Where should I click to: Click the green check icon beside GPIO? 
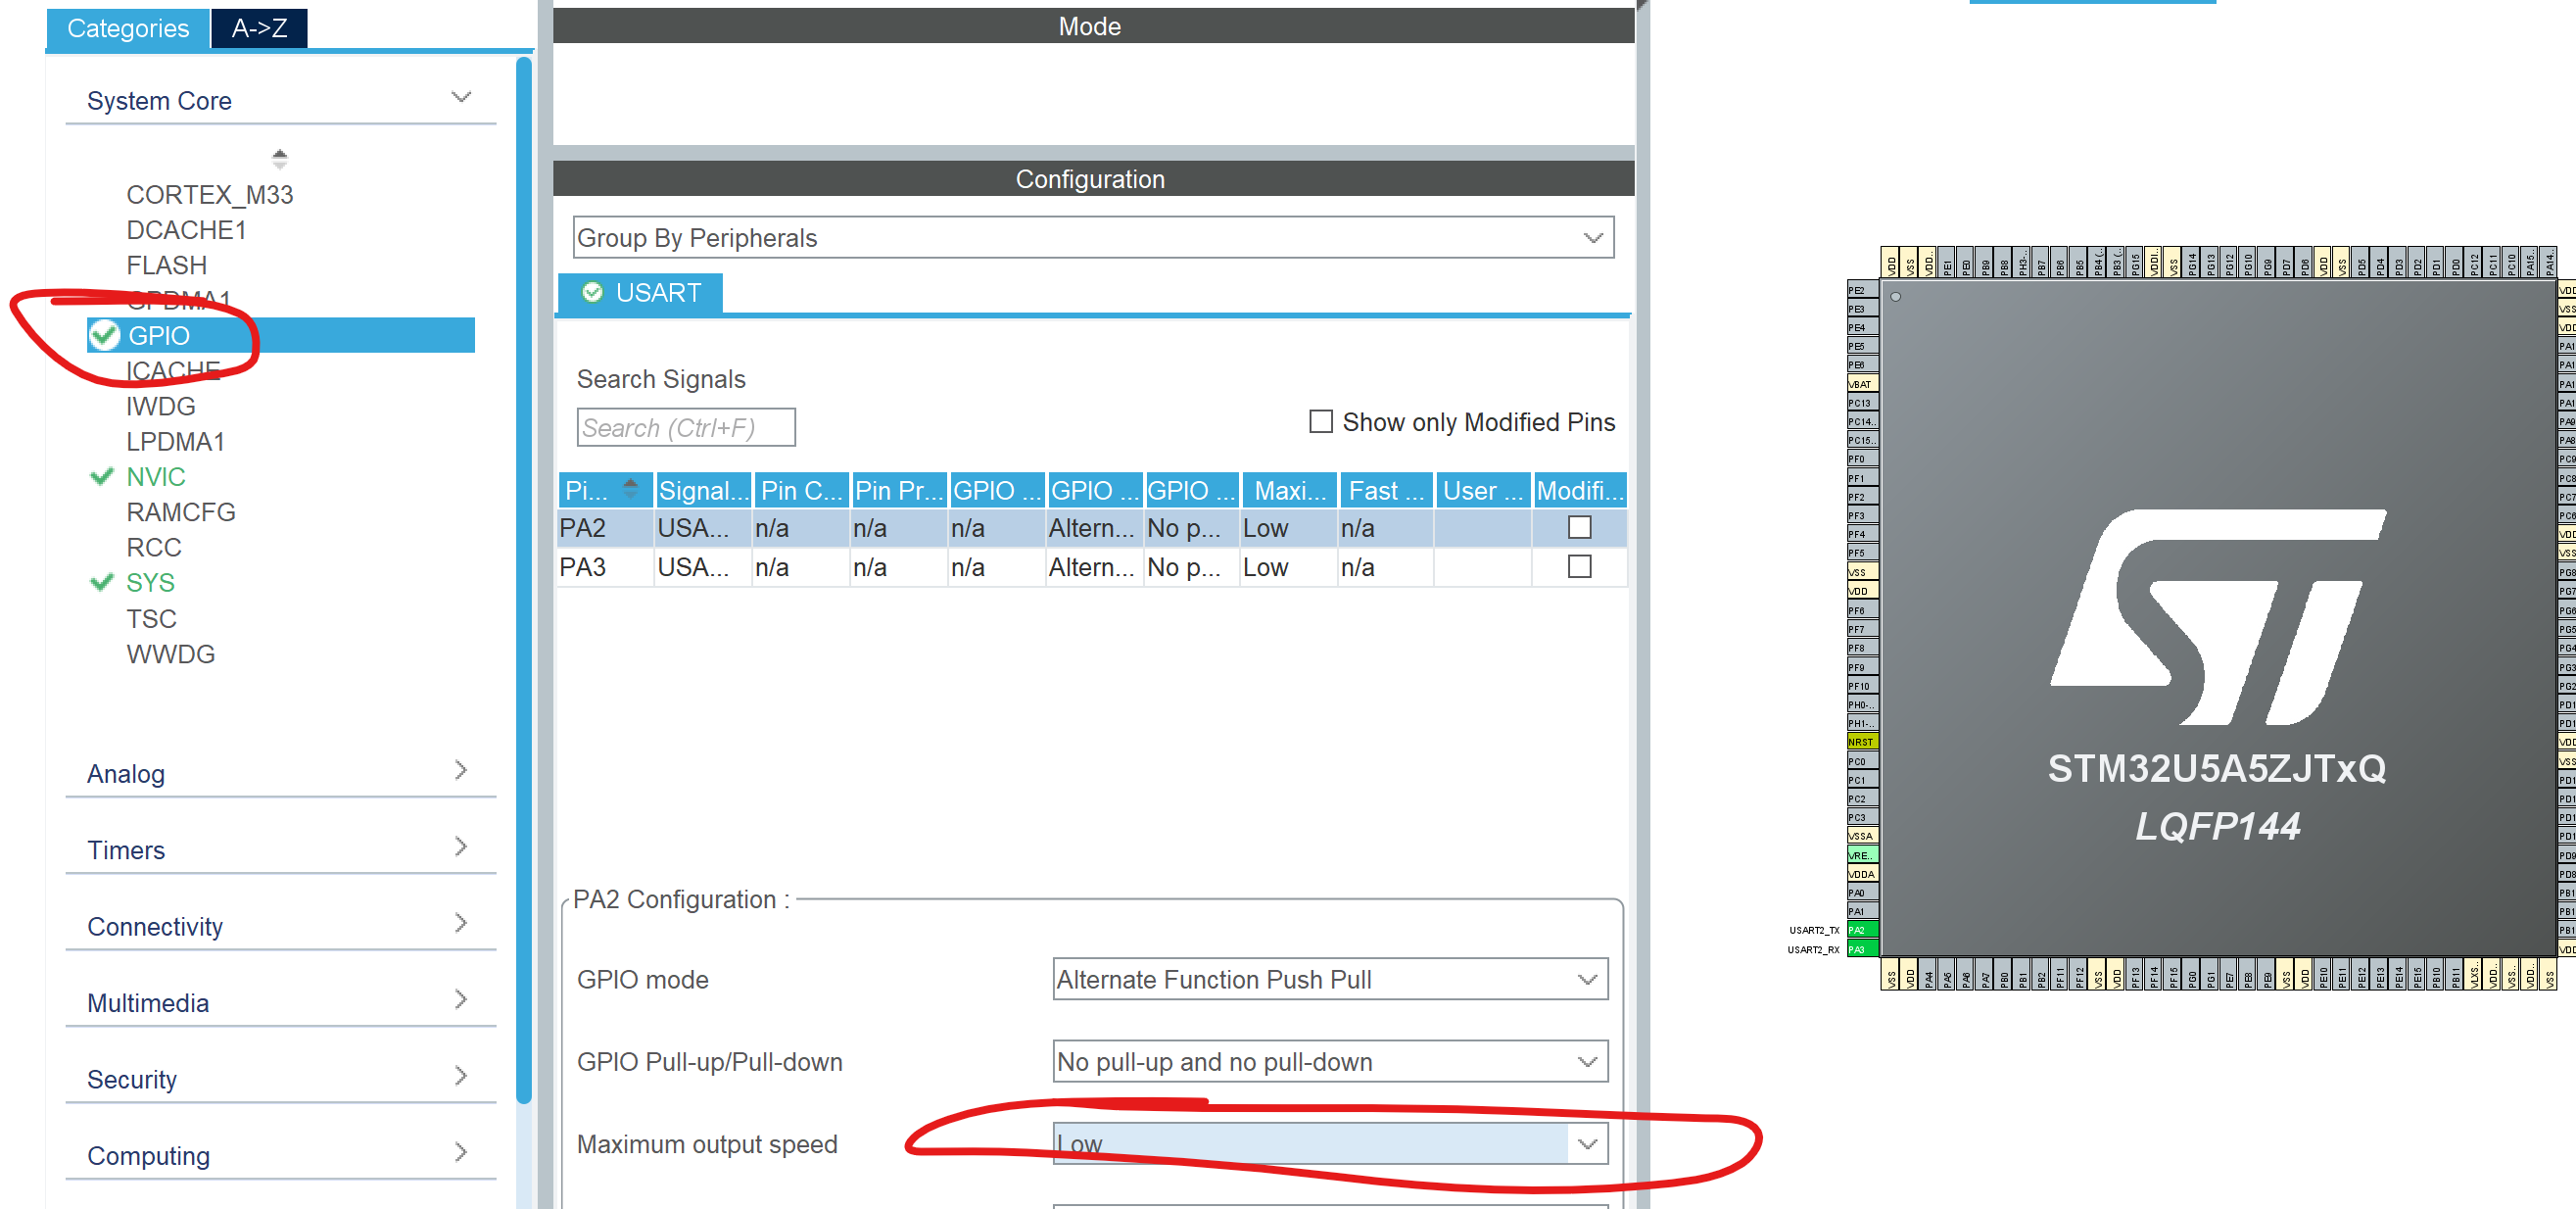[103, 336]
